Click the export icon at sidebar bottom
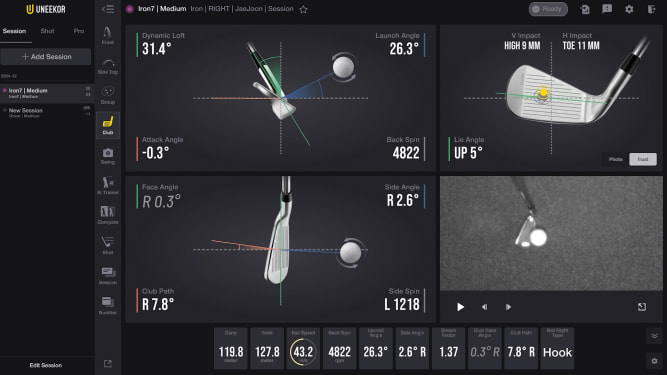The width and height of the screenshot is (667, 375). [x=108, y=364]
